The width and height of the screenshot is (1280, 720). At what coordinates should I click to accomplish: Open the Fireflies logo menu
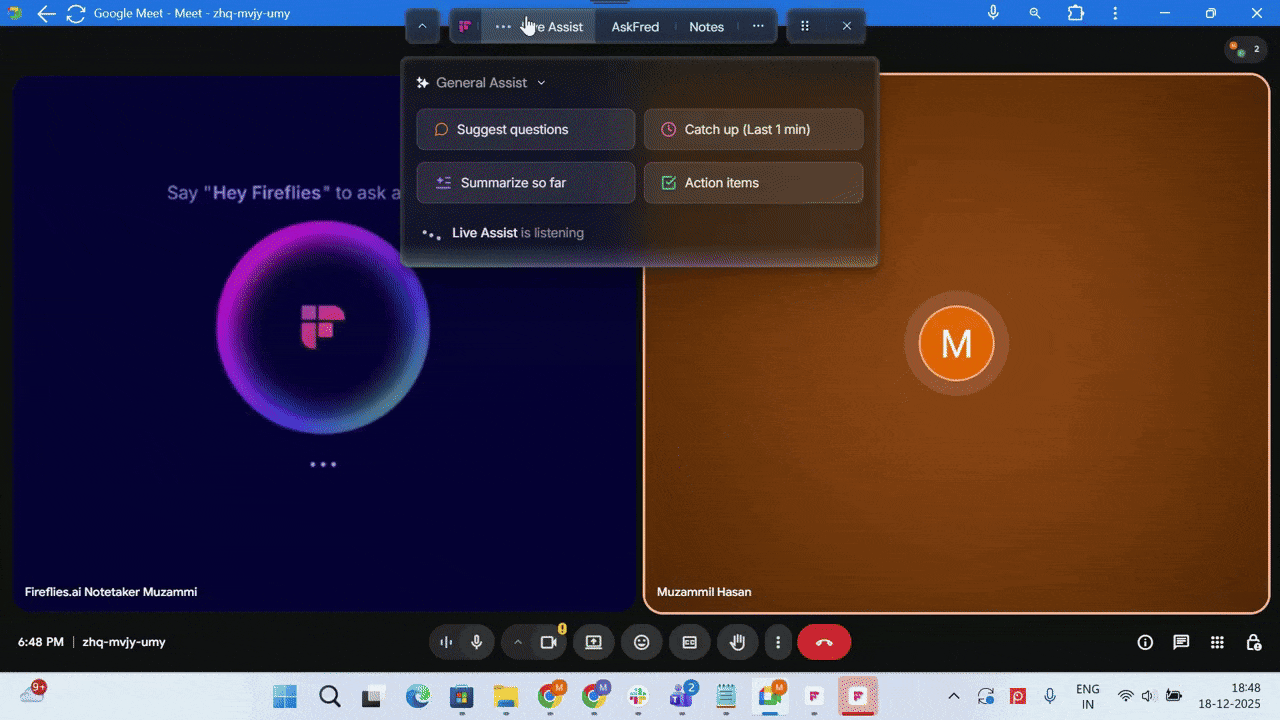pyautogui.click(x=464, y=26)
